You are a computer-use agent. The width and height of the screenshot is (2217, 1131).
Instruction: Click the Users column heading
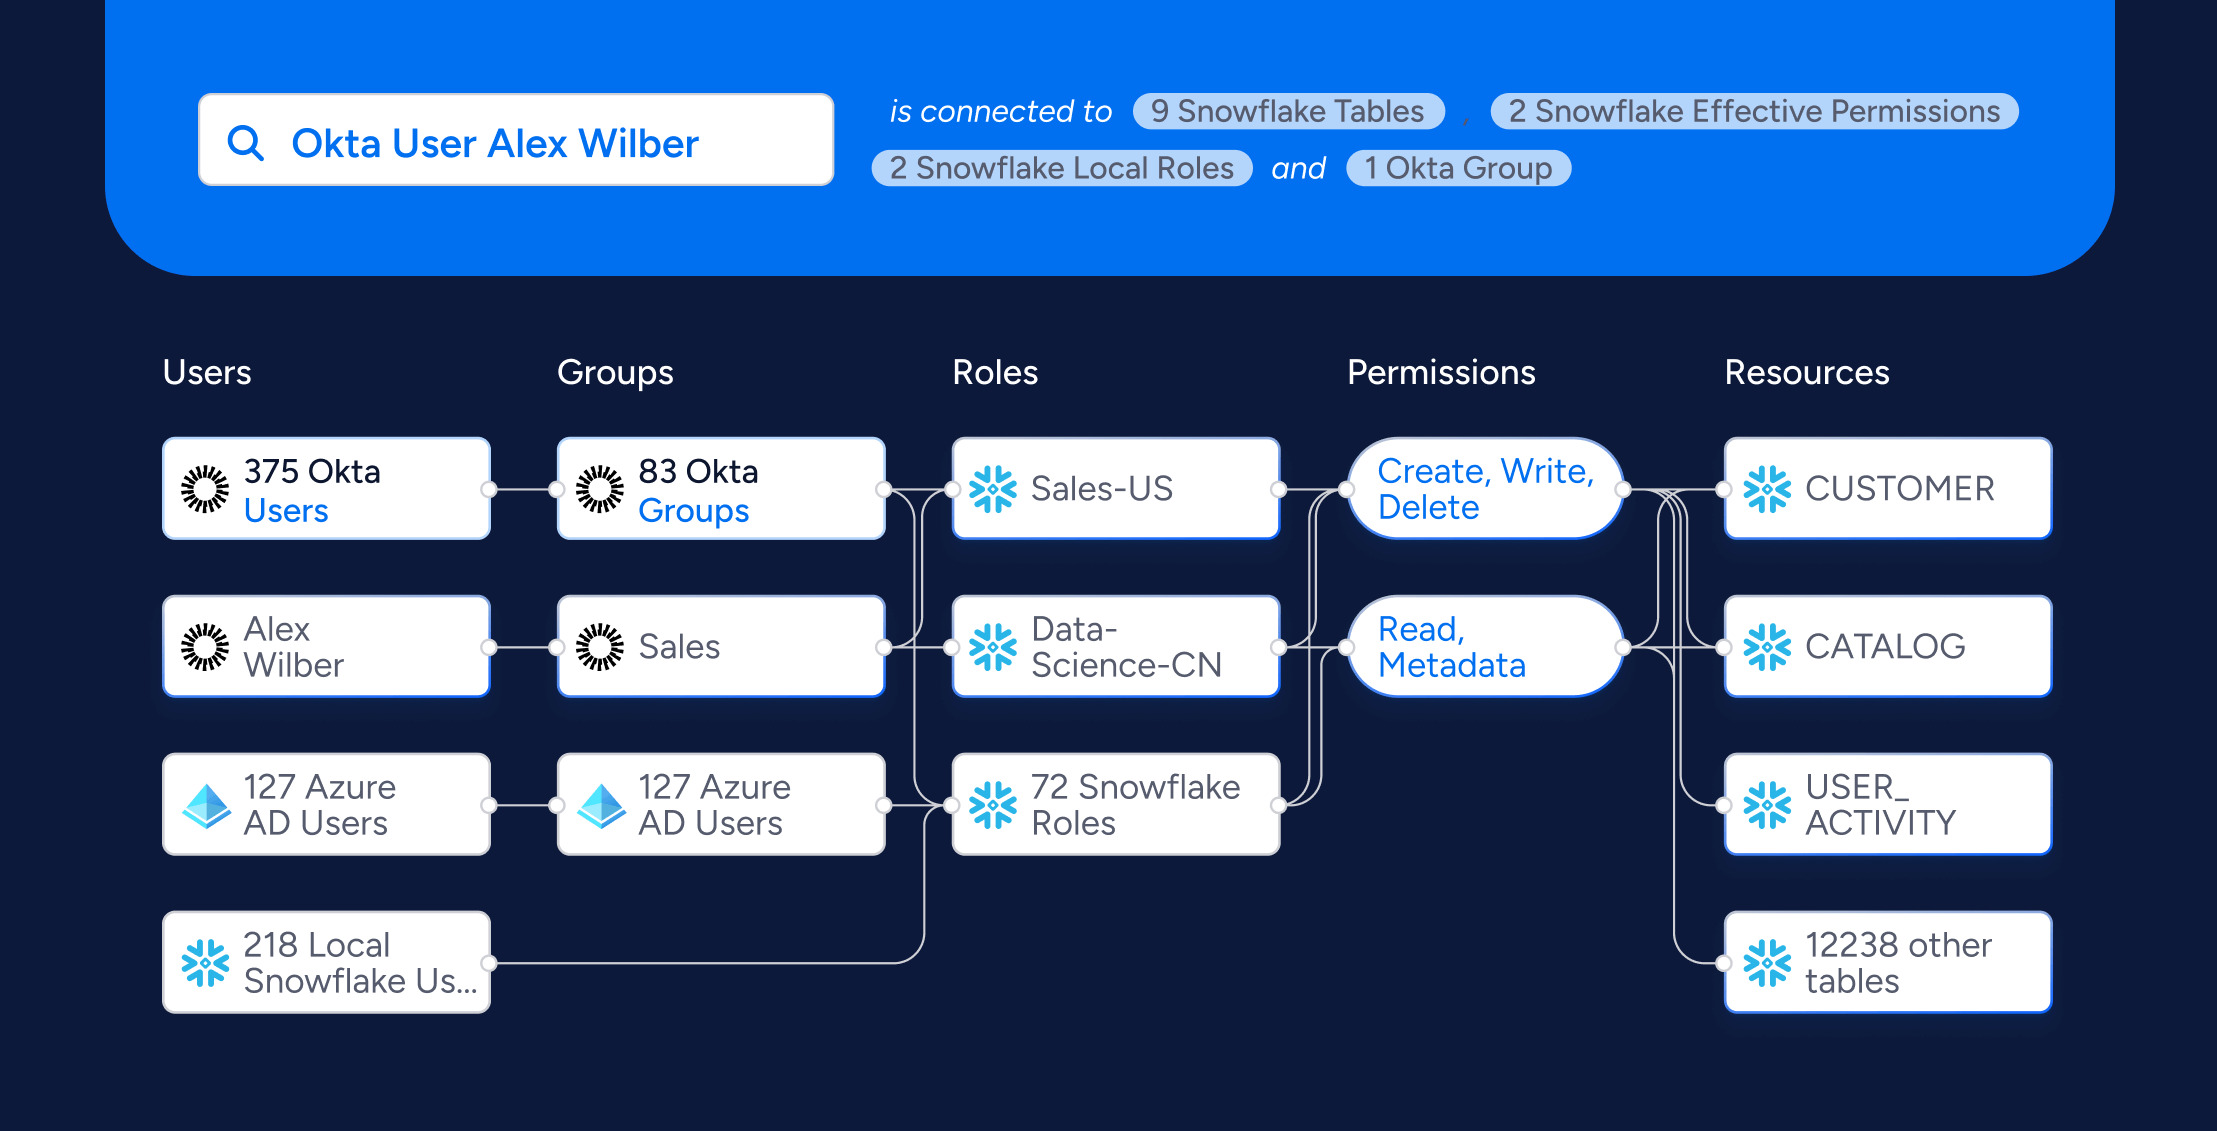coord(207,372)
